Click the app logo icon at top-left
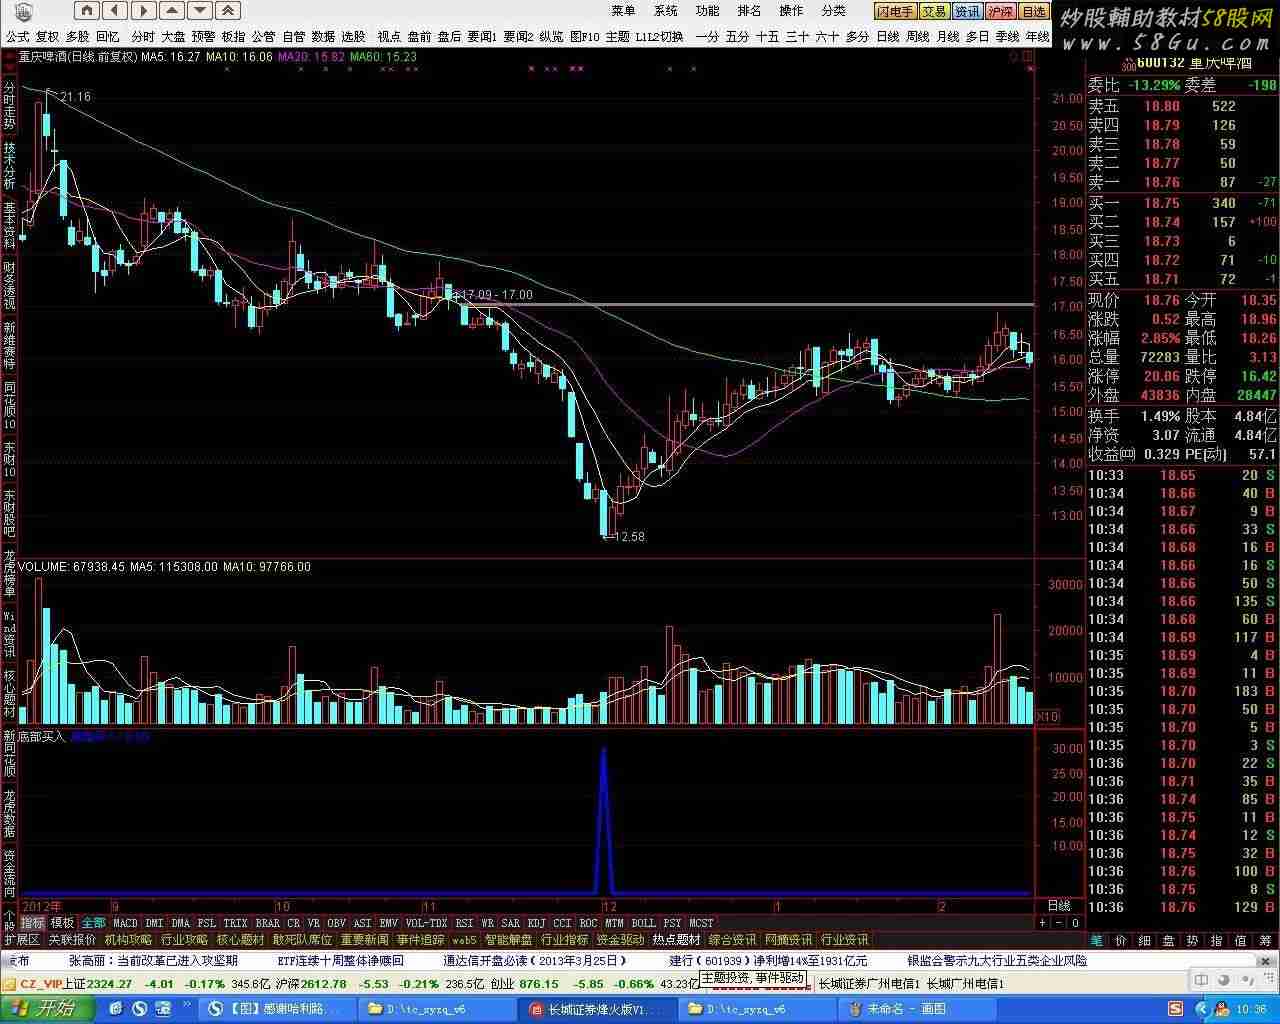Image resolution: width=1280 pixels, height=1024 pixels. click(x=23, y=11)
